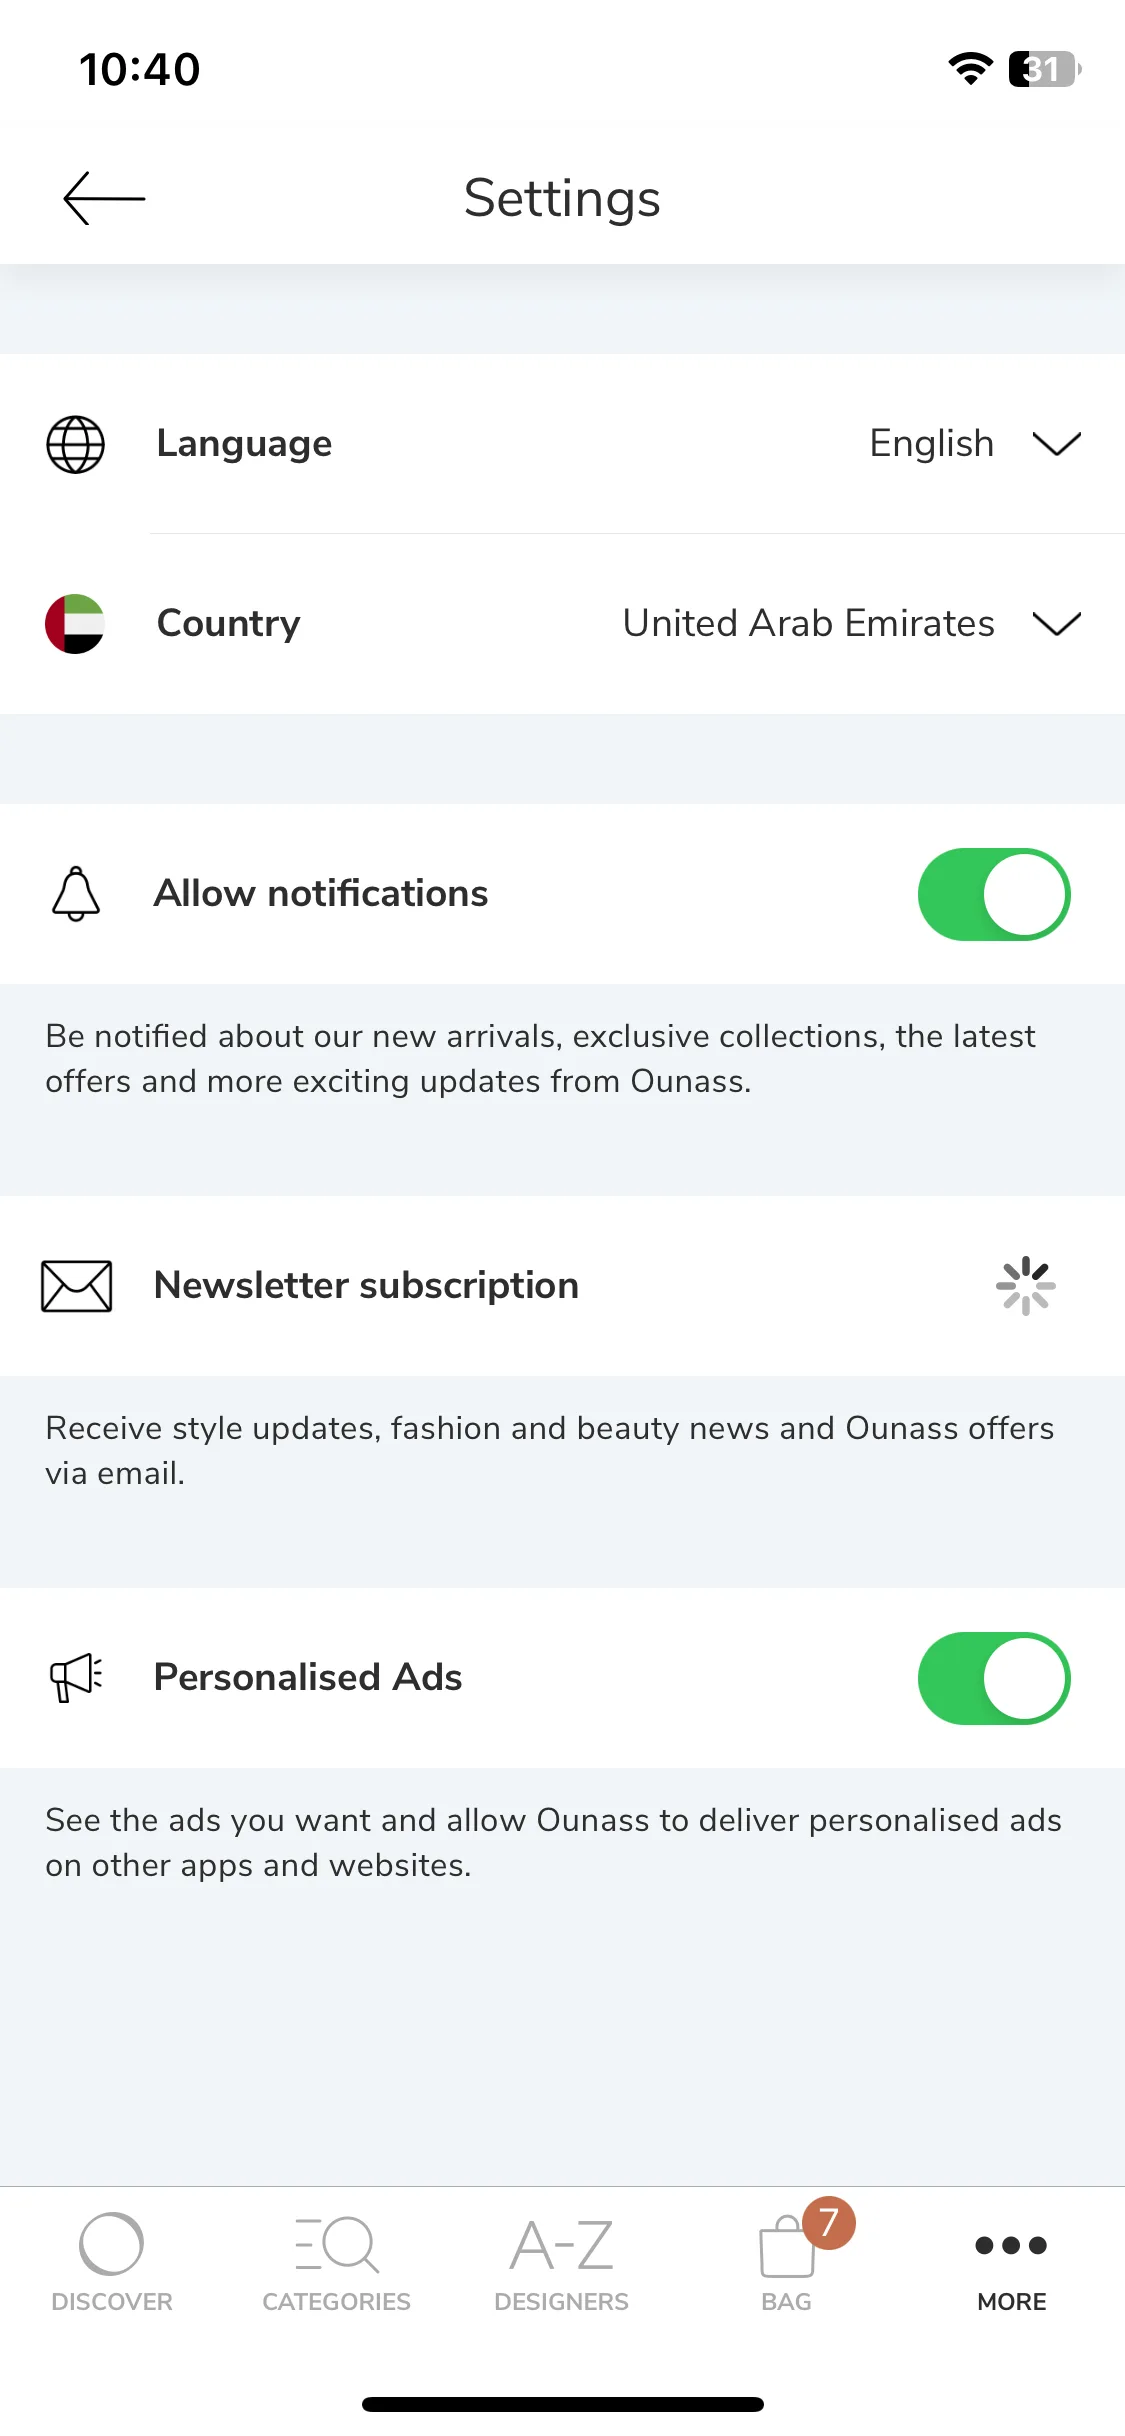Disable the Allow notifications switch

(x=994, y=894)
